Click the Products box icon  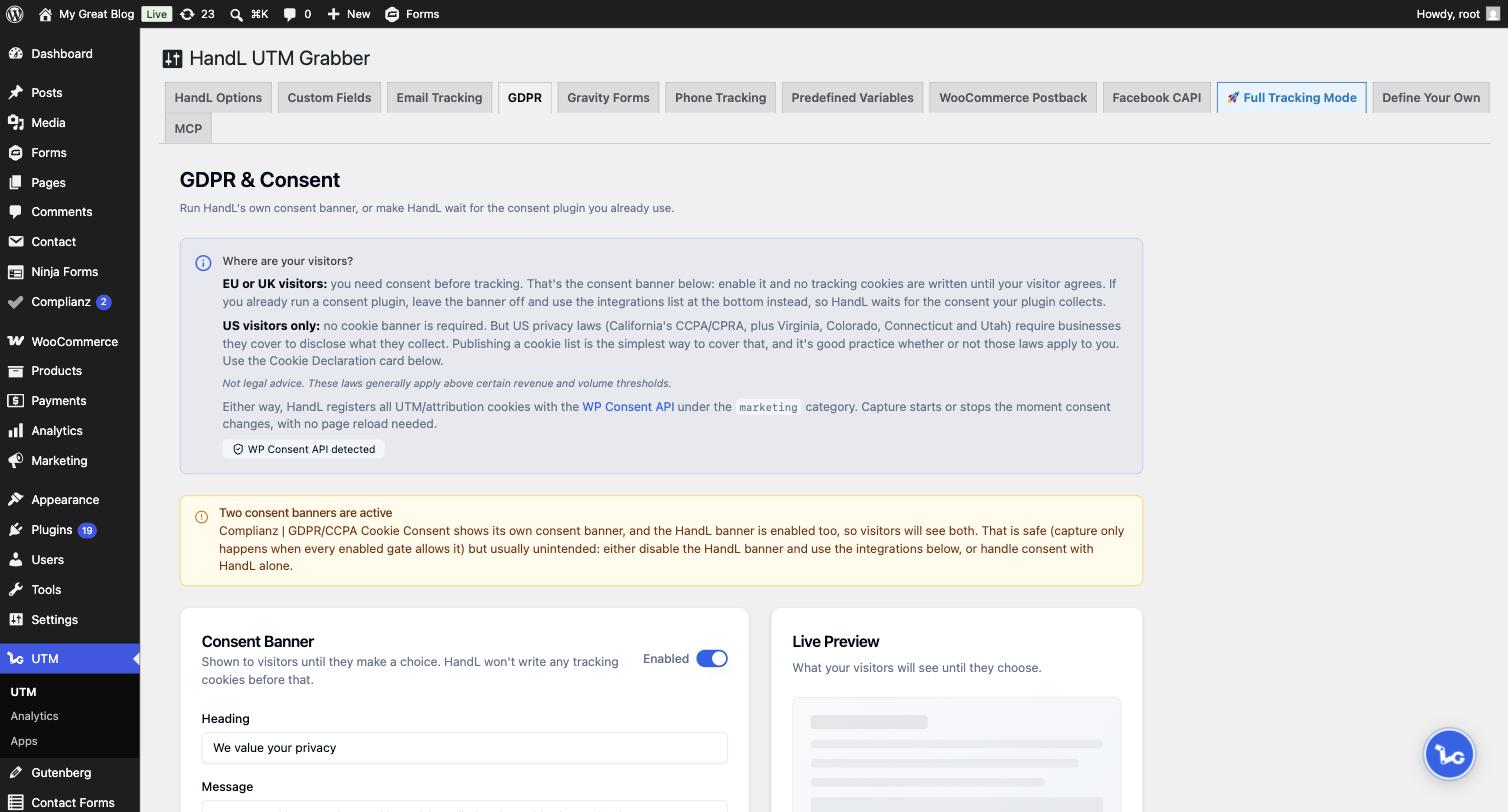click(15, 371)
